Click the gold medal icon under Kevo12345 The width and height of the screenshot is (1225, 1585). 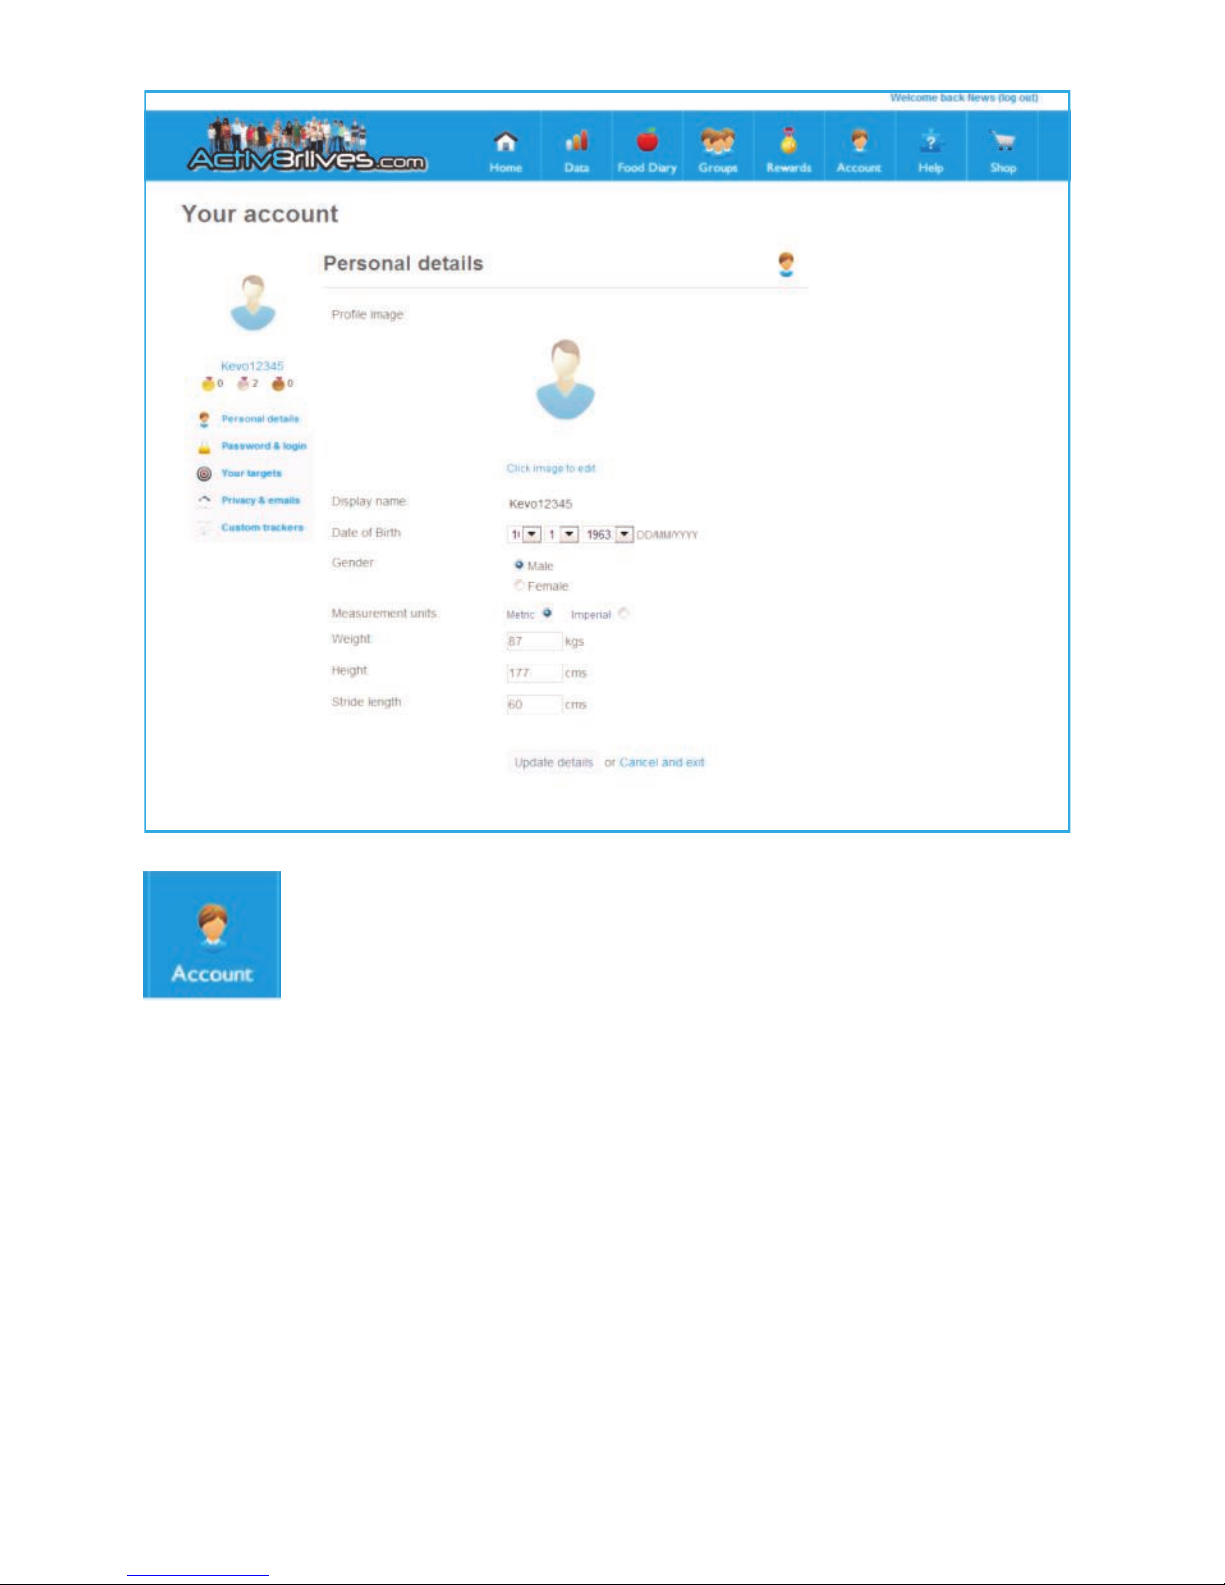point(208,383)
